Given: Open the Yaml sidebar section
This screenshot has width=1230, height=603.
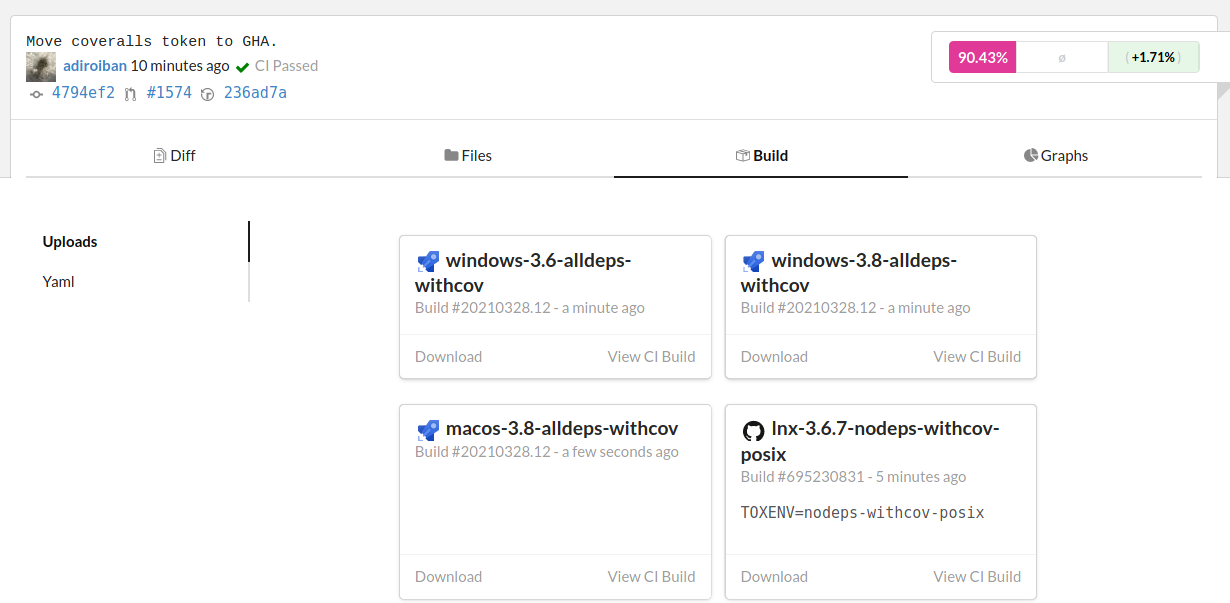Looking at the screenshot, I should pos(58,282).
